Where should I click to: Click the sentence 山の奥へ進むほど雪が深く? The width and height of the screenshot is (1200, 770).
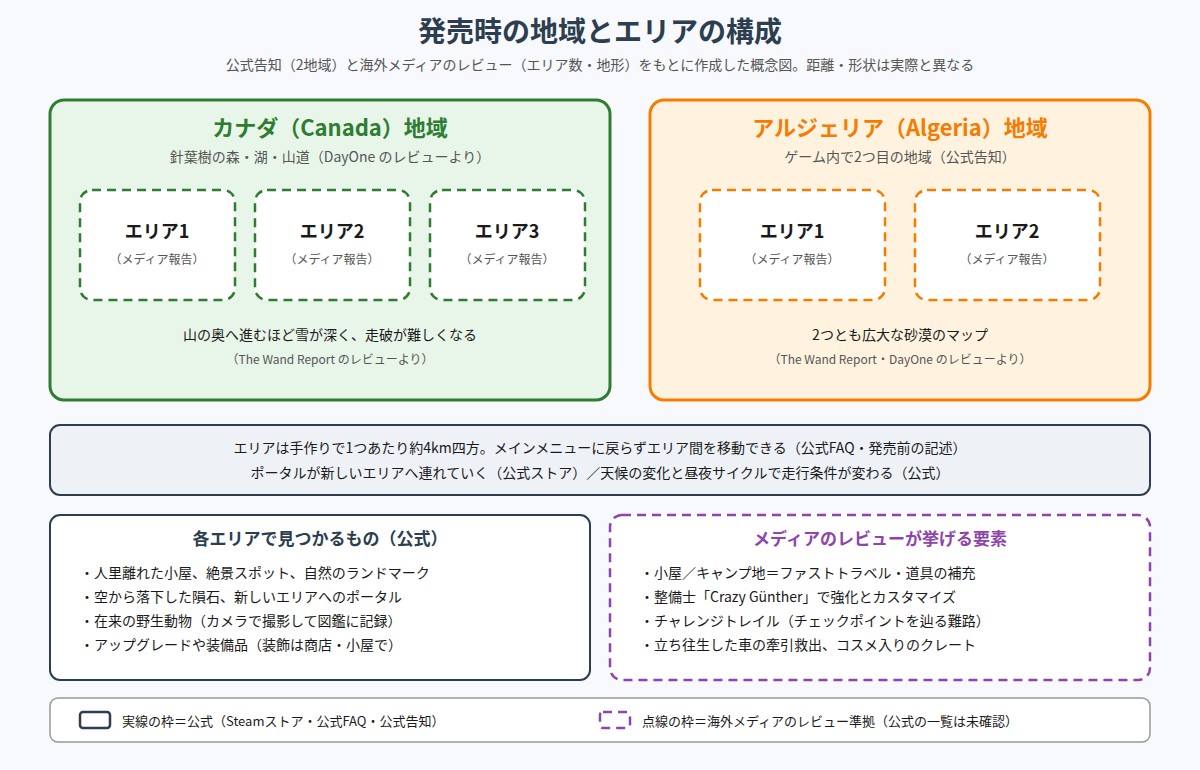click(x=330, y=335)
